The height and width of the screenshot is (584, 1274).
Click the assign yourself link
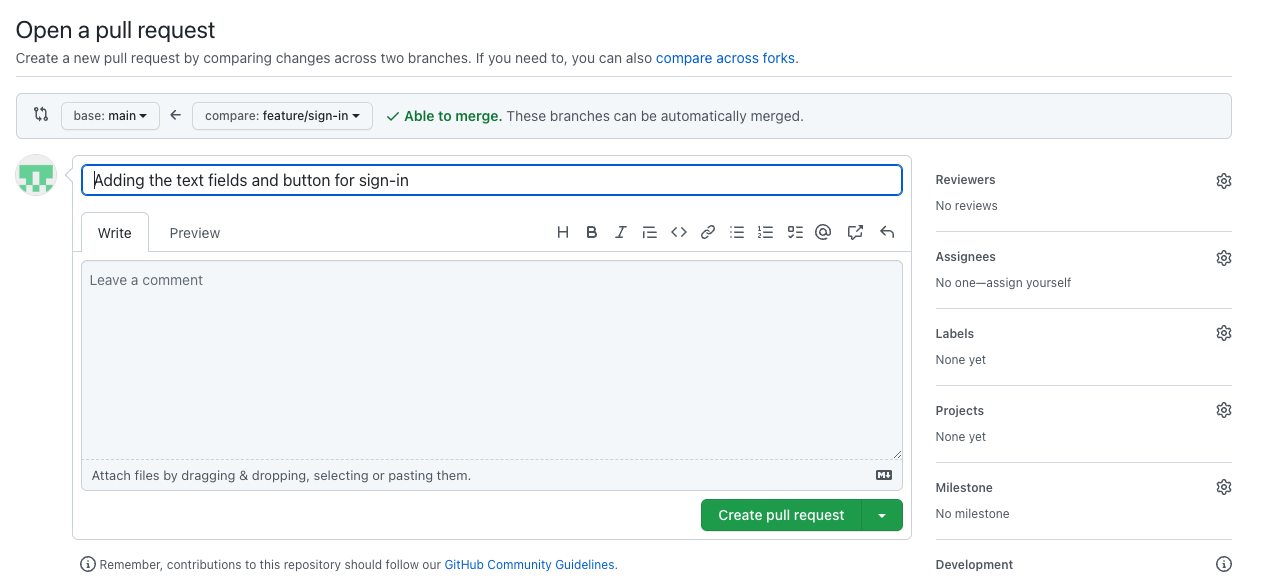pos(1031,283)
